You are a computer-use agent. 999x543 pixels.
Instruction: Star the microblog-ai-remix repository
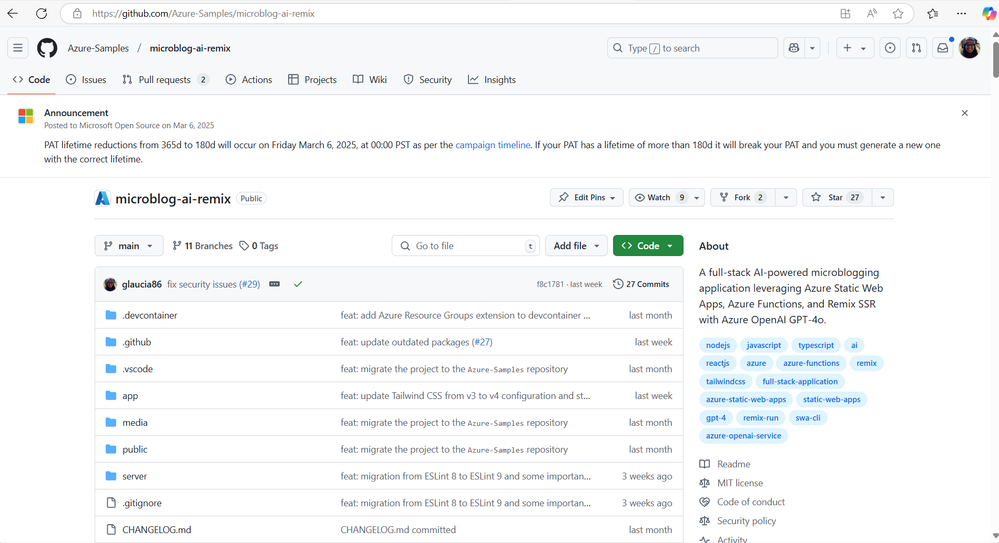(x=837, y=198)
